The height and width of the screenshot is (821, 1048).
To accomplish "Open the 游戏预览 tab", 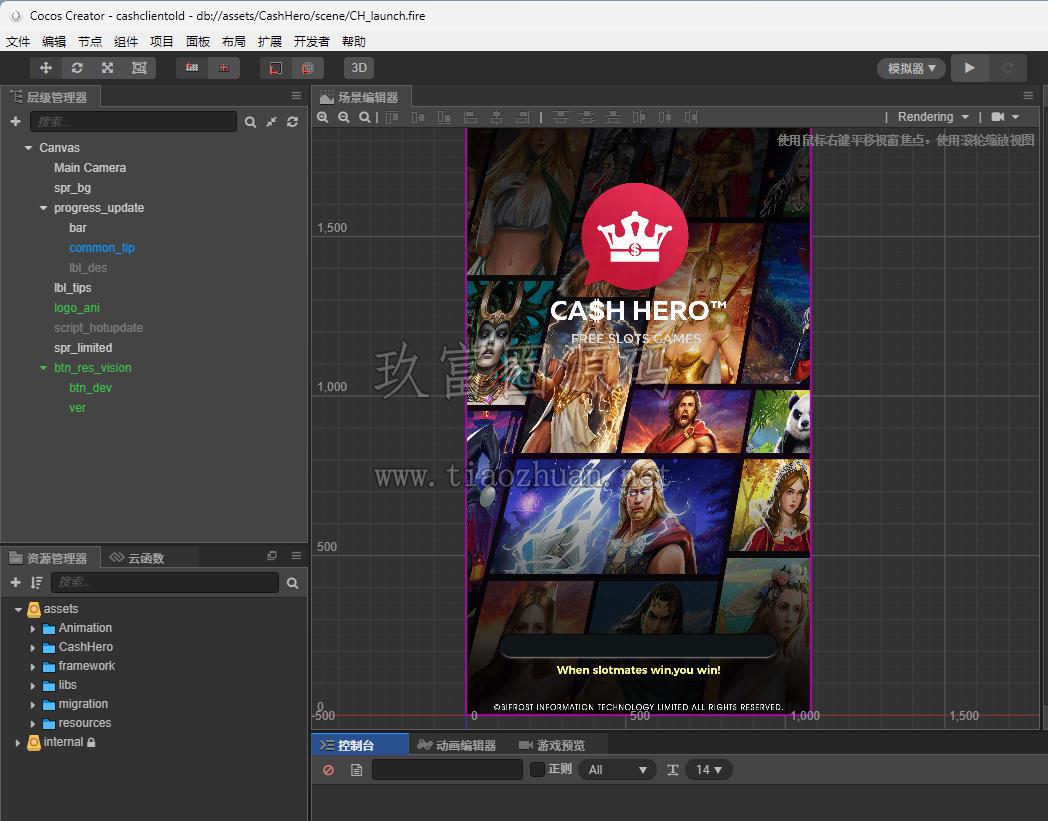I will 552,745.
